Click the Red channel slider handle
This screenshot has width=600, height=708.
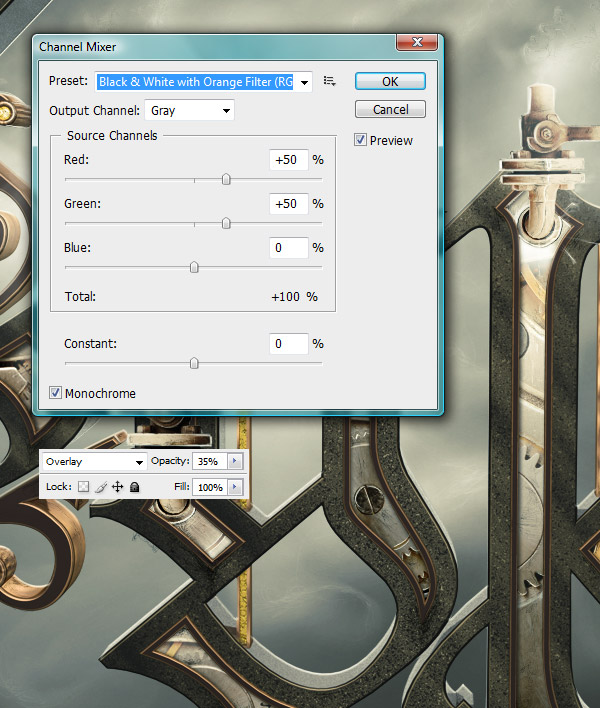click(226, 179)
